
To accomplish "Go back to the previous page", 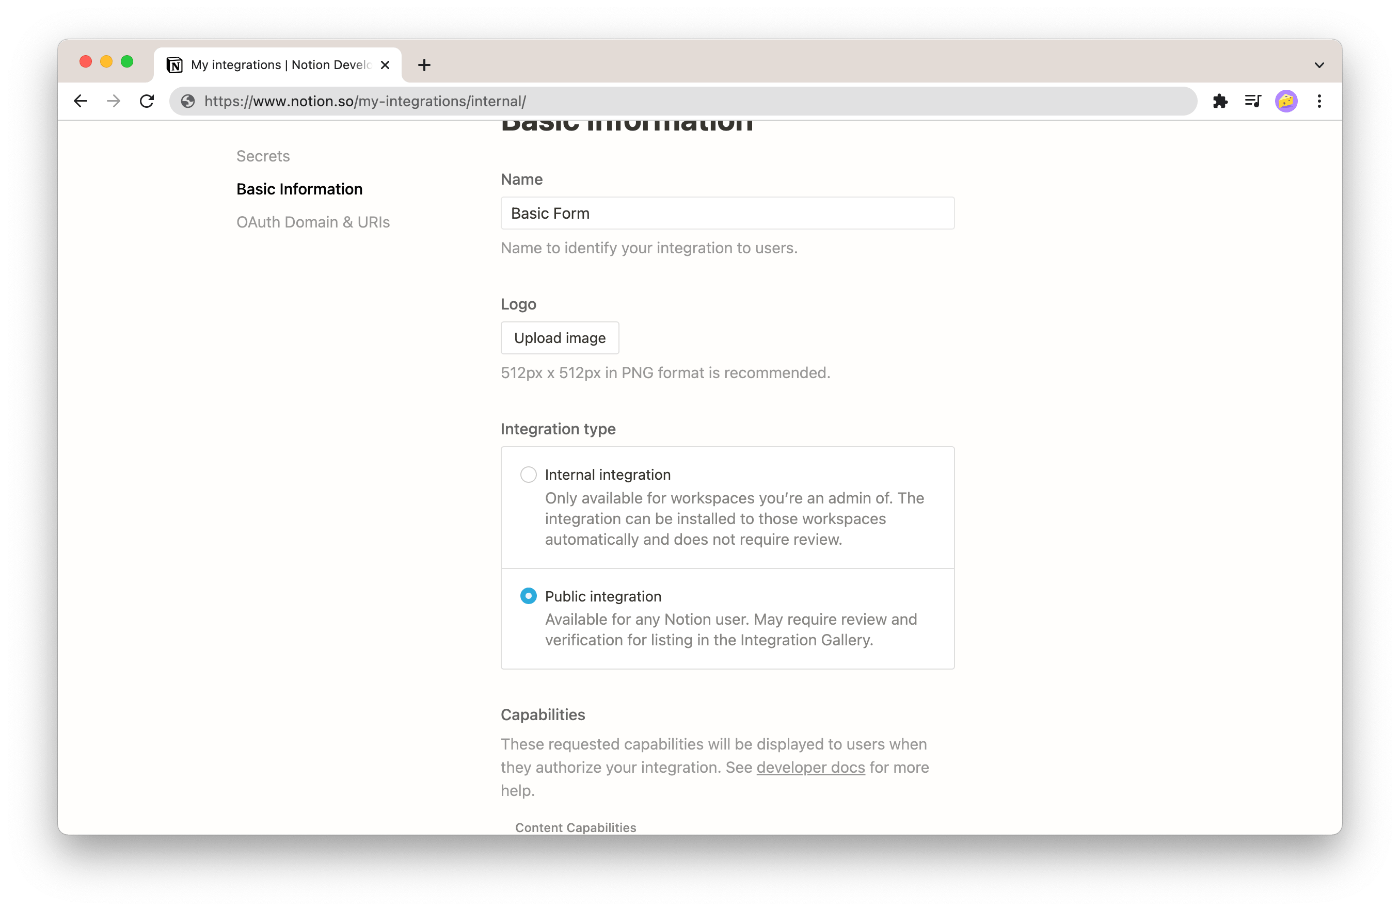I will pyautogui.click(x=81, y=101).
